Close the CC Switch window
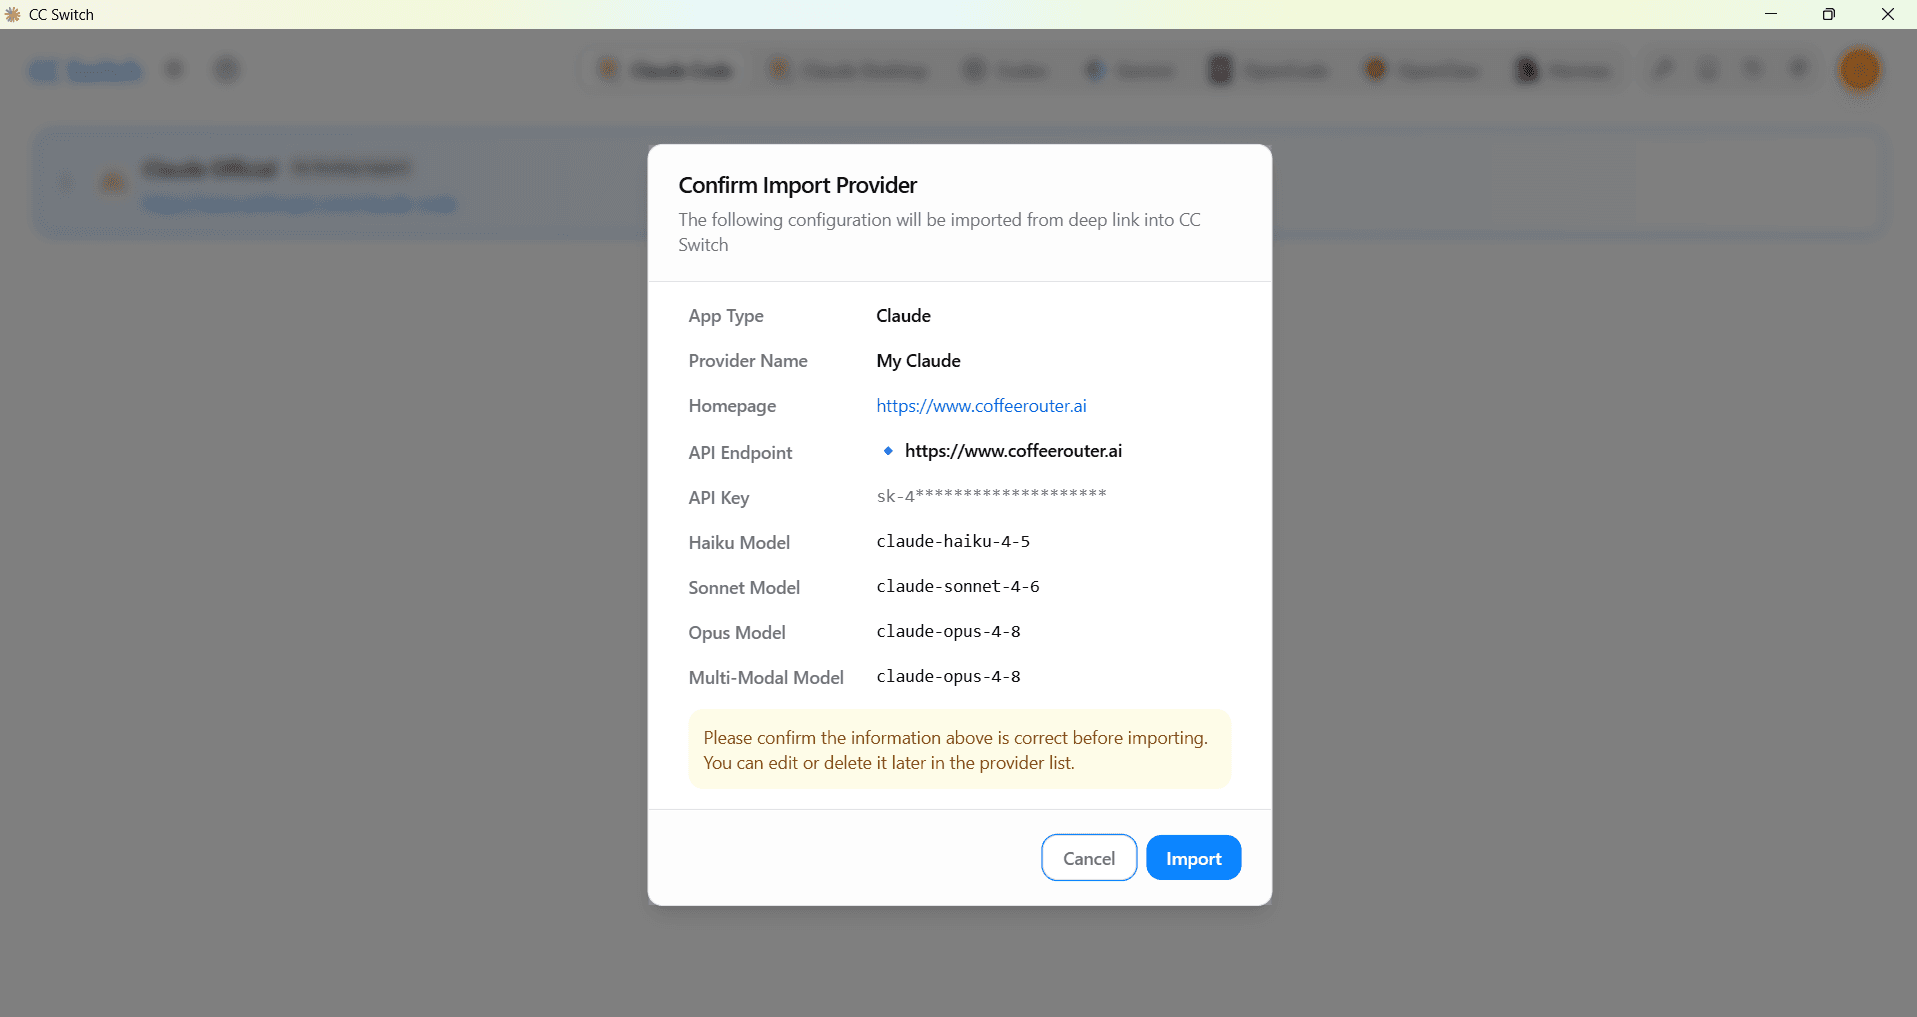This screenshot has width=1917, height=1017. (x=1888, y=14)
